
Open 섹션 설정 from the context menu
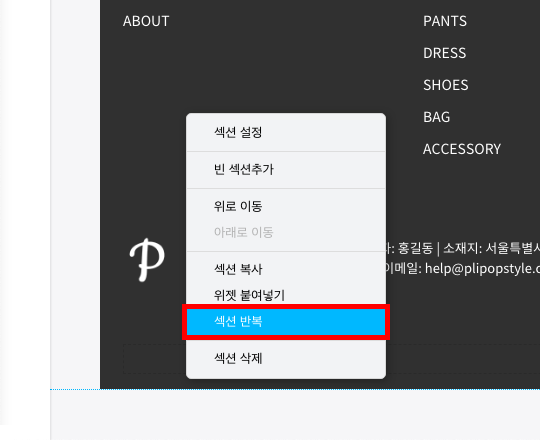(x=286, y=132)
